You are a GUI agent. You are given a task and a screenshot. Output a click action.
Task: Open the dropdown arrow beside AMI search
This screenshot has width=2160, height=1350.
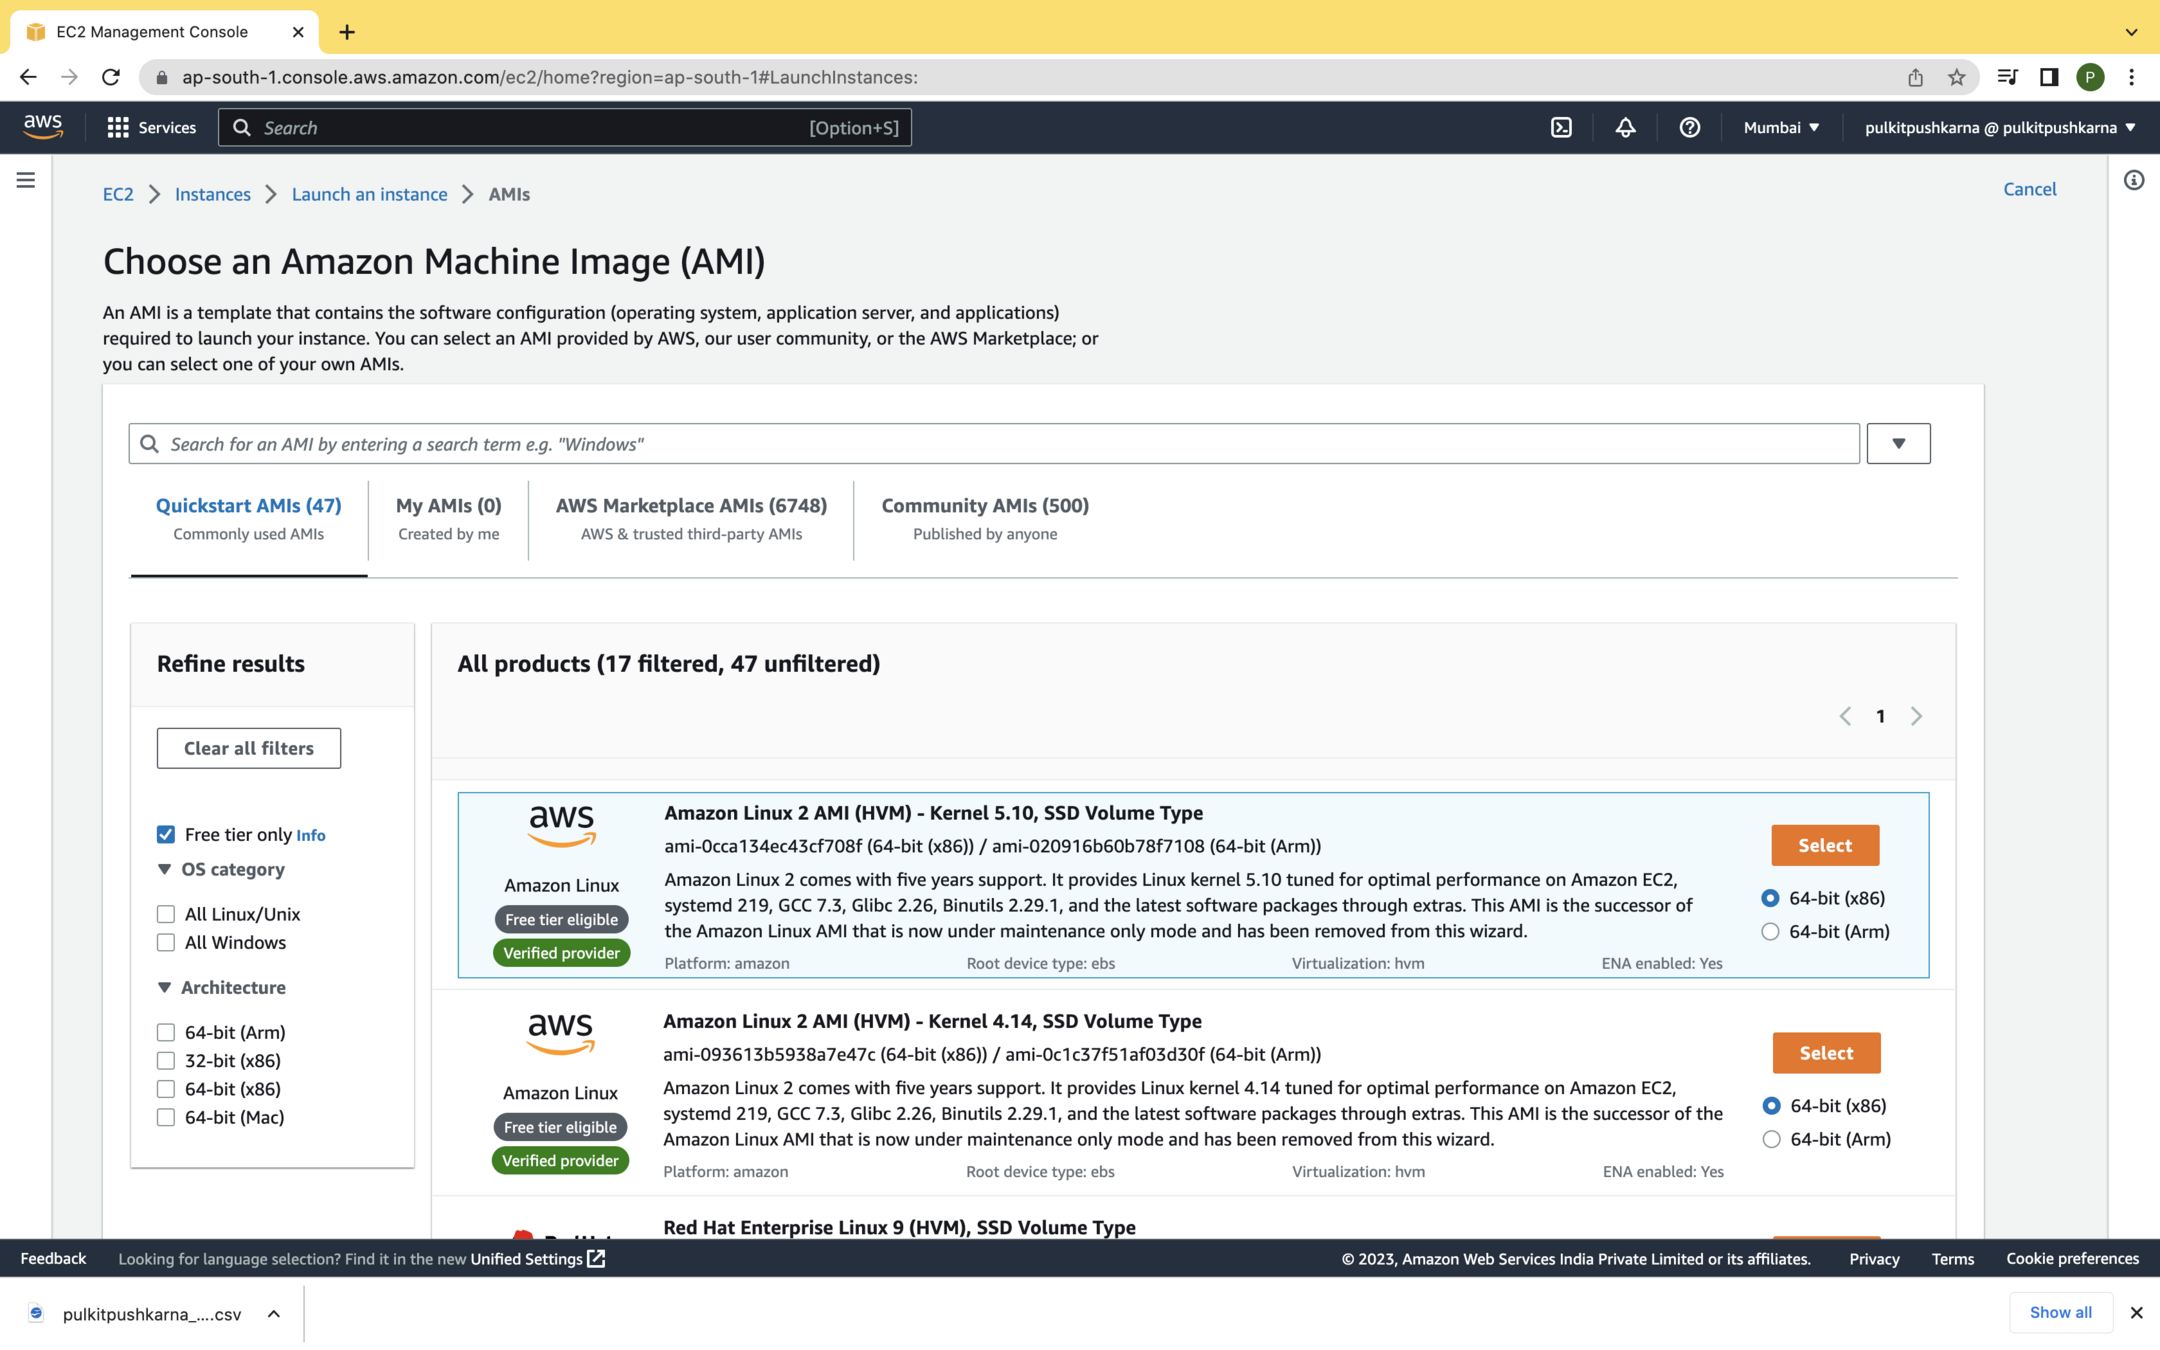tap(1897, 443)
